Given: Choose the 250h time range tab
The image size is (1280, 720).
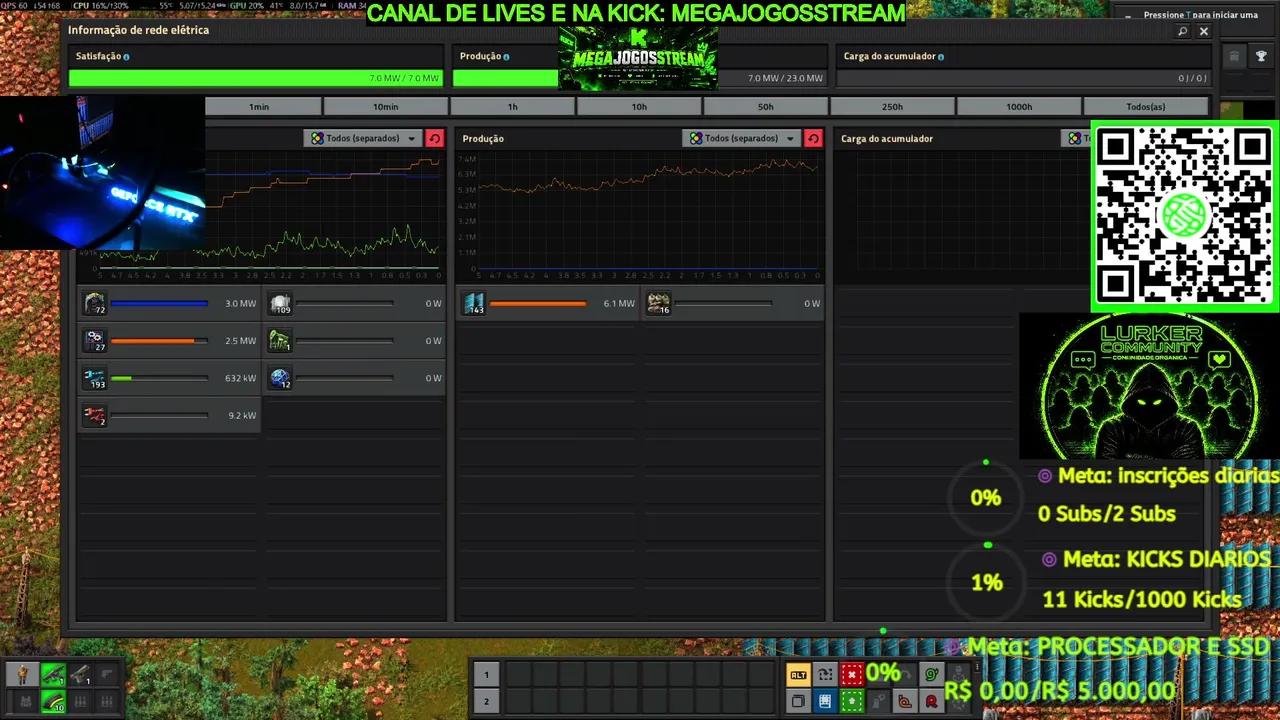Looking at the screenshot, I should pyautogui.click(x=892, y=106).
